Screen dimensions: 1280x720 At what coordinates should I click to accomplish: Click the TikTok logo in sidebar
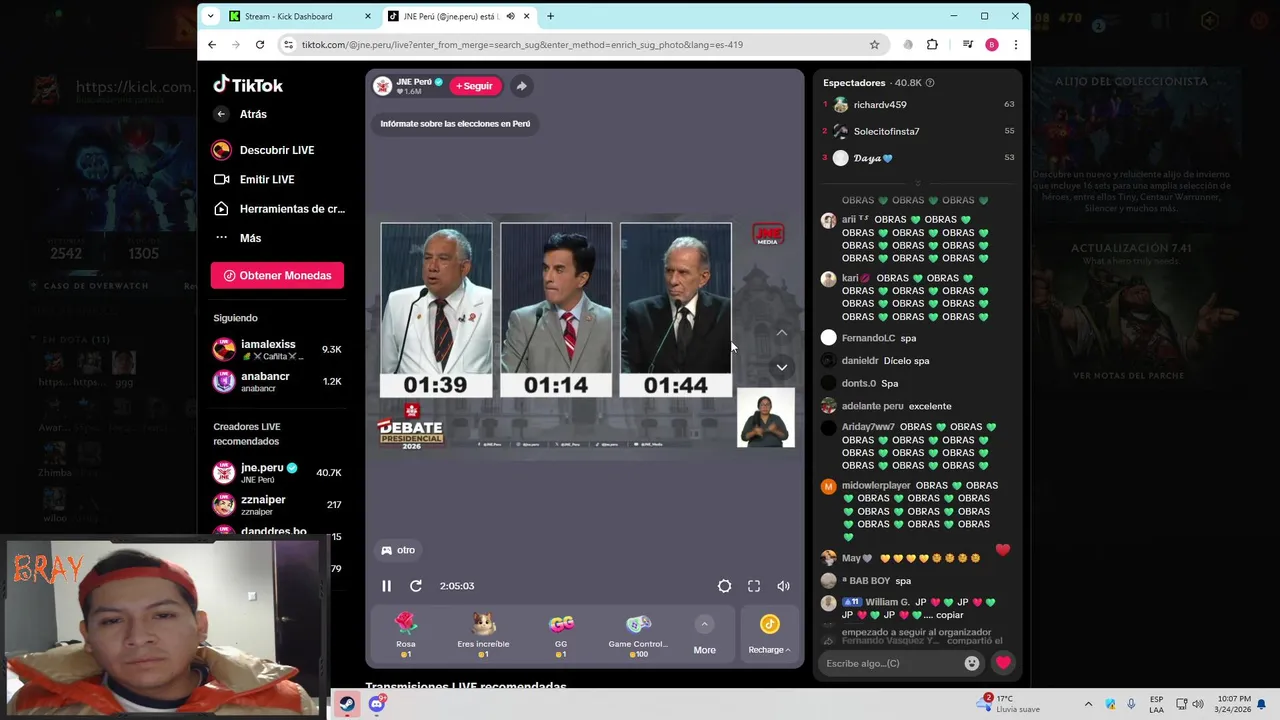pos(248,85)
